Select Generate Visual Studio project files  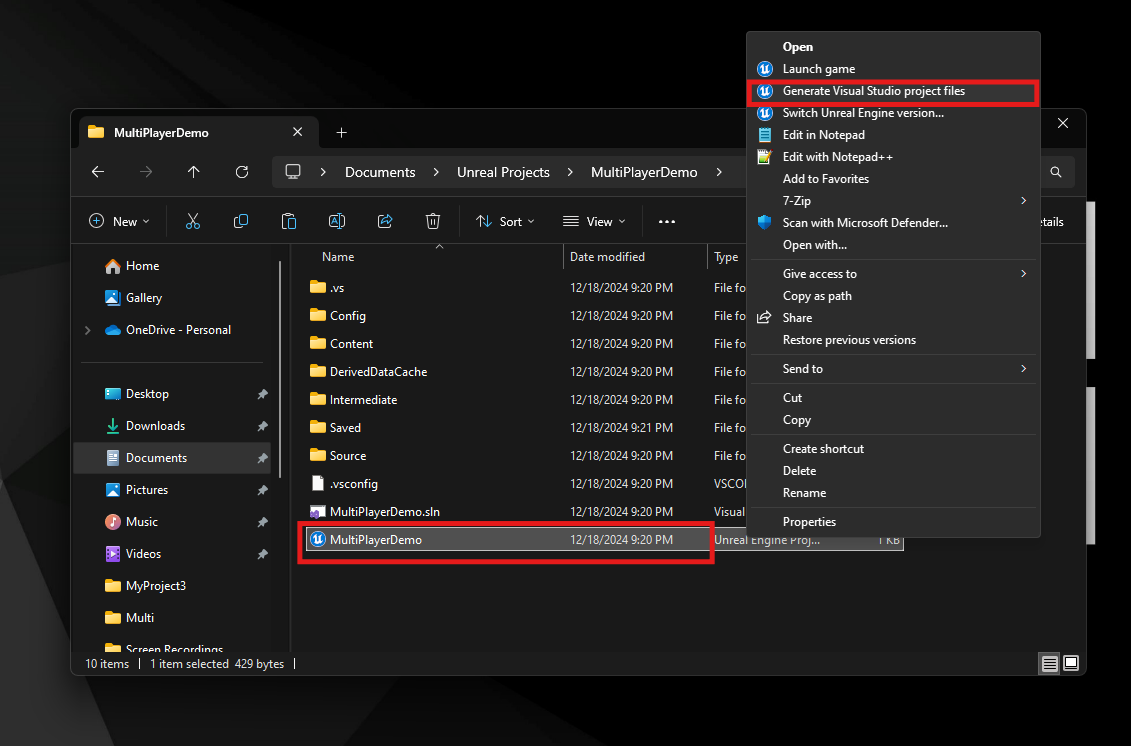pyautogui.click(x=873, y=91)
